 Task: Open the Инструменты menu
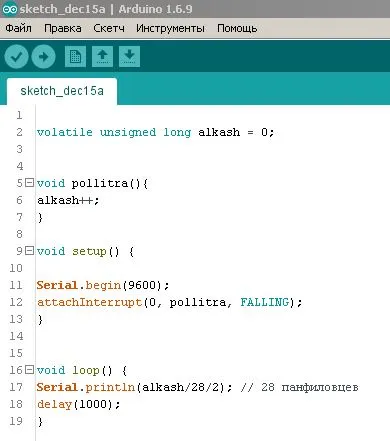[x=170, y=28]
